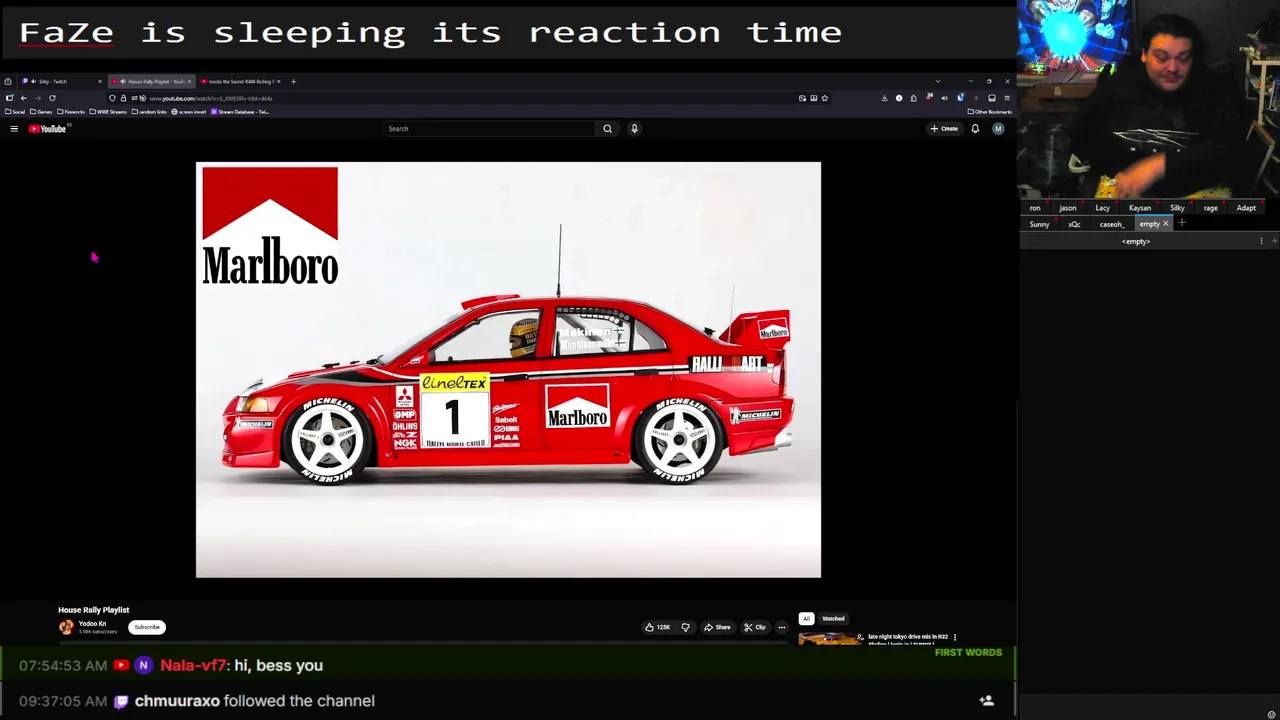Go to the YouTube home logo

point(48,129)
